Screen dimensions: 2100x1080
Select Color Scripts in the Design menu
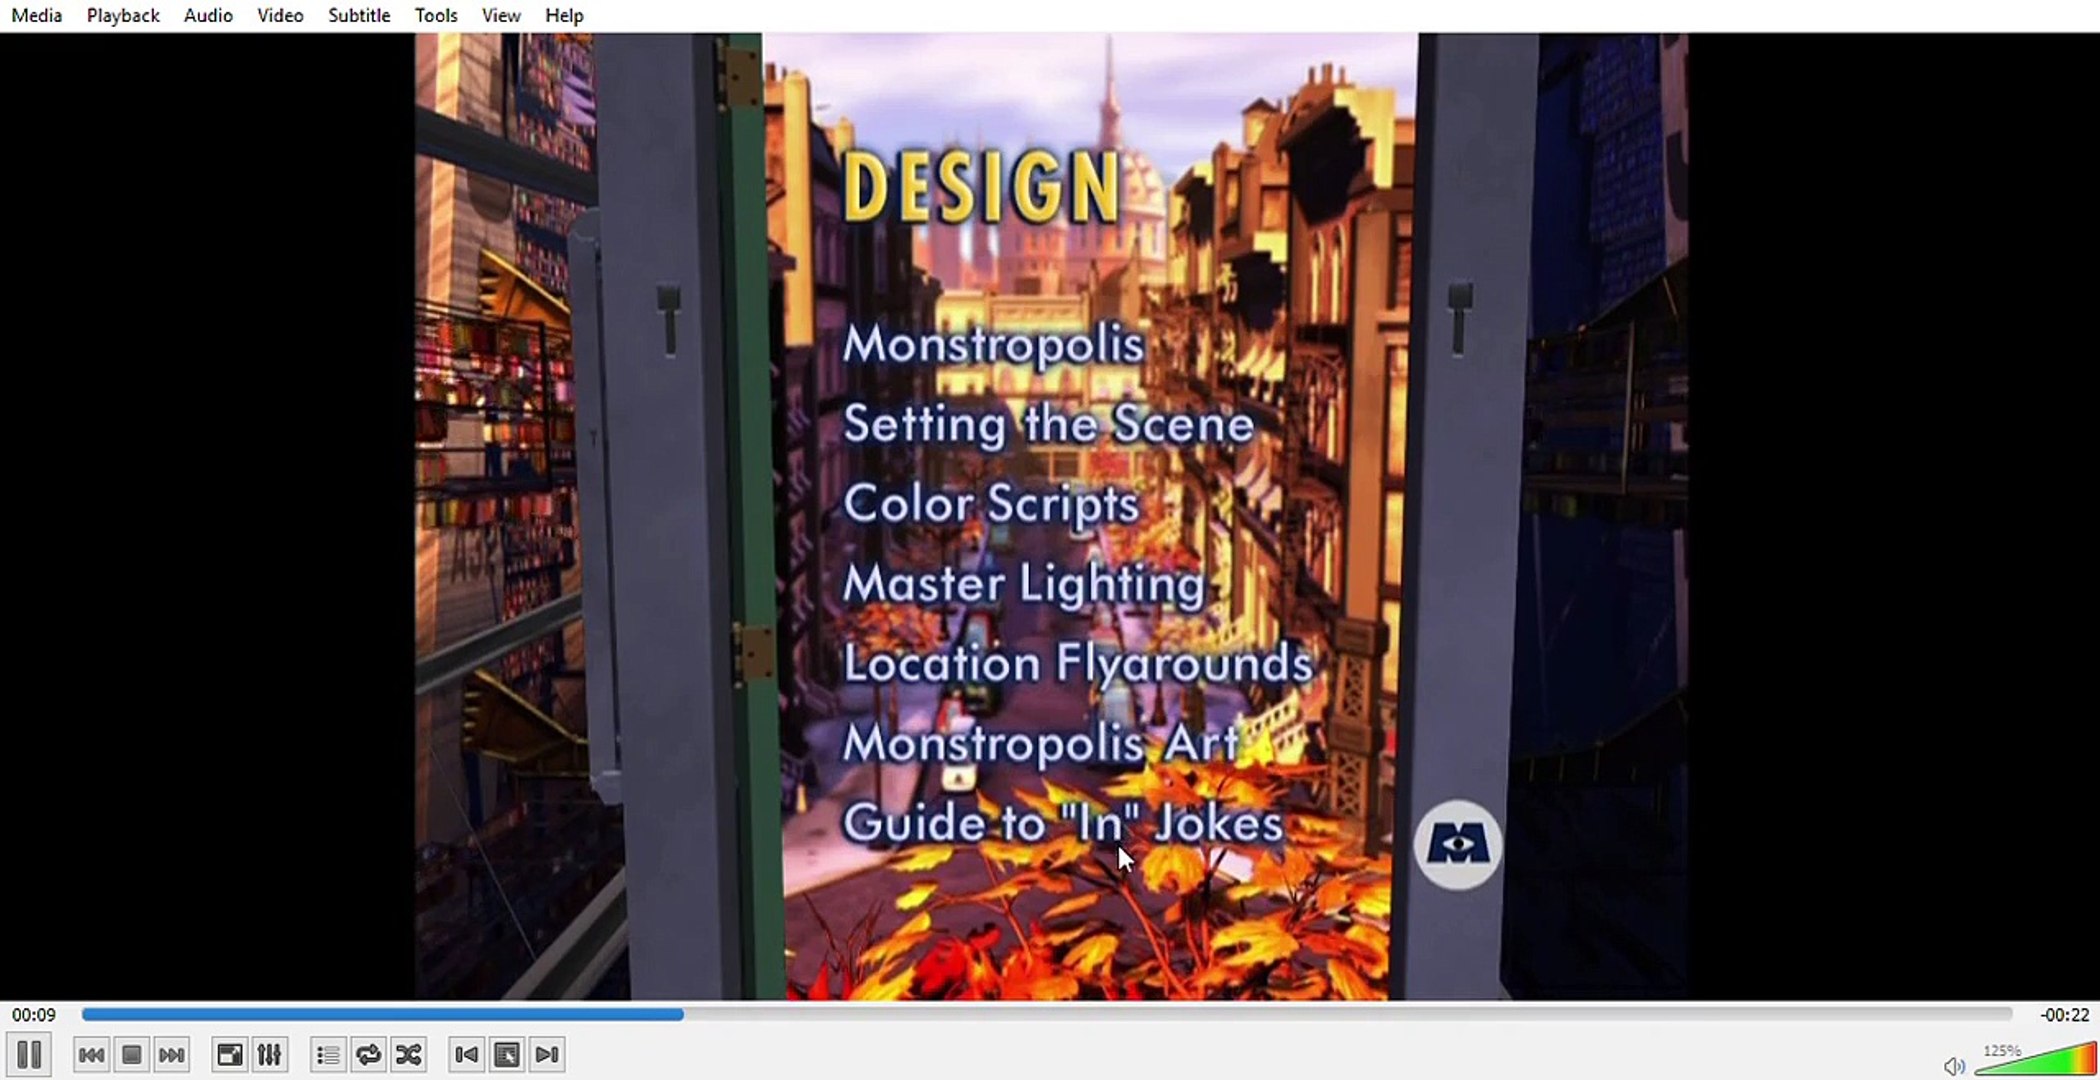coord(990,503)
